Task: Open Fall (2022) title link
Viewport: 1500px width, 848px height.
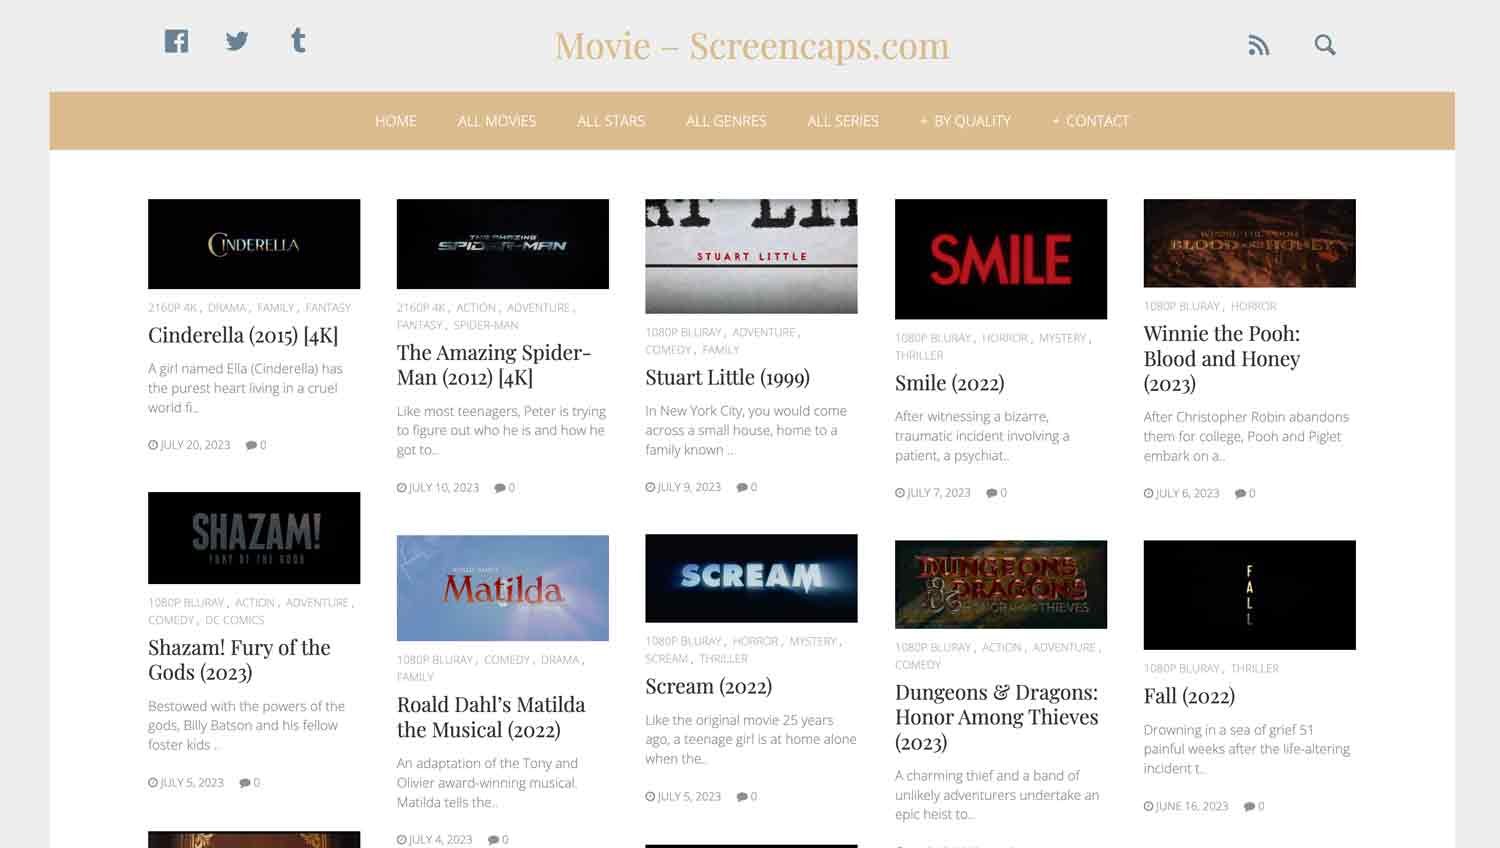Action: [x=1189, y=696]
